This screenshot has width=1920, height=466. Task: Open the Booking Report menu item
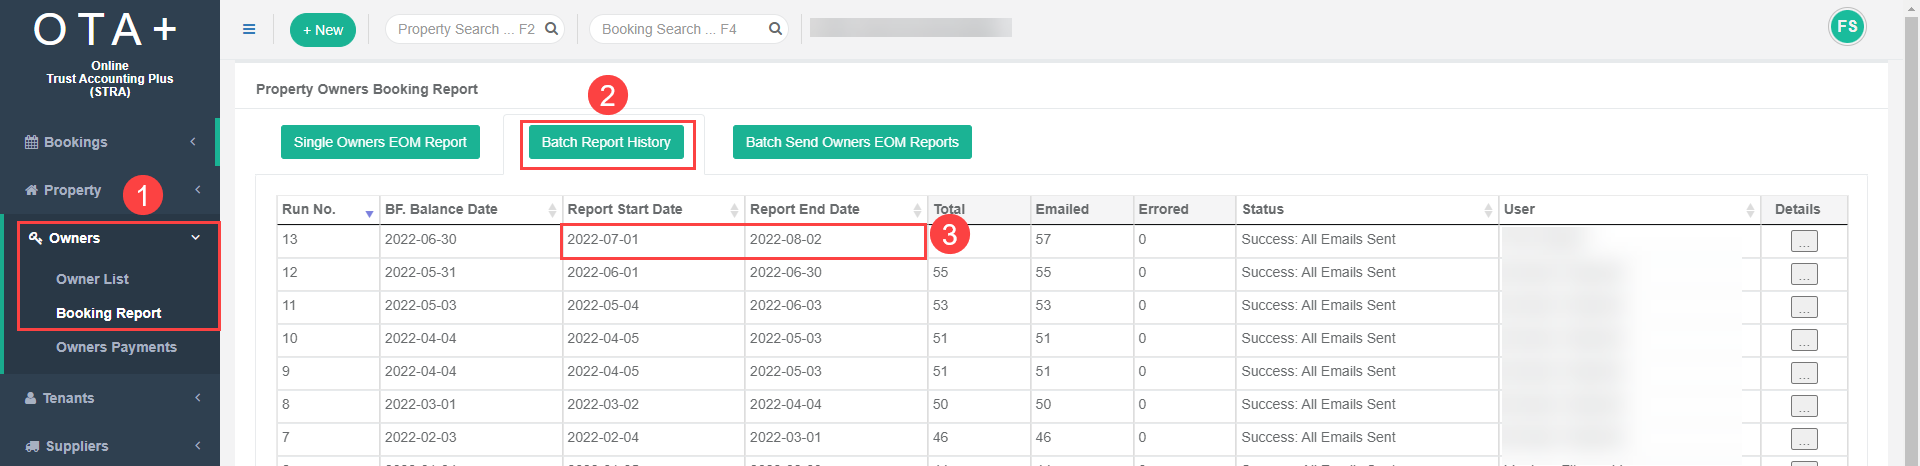[x=108, y=313]
